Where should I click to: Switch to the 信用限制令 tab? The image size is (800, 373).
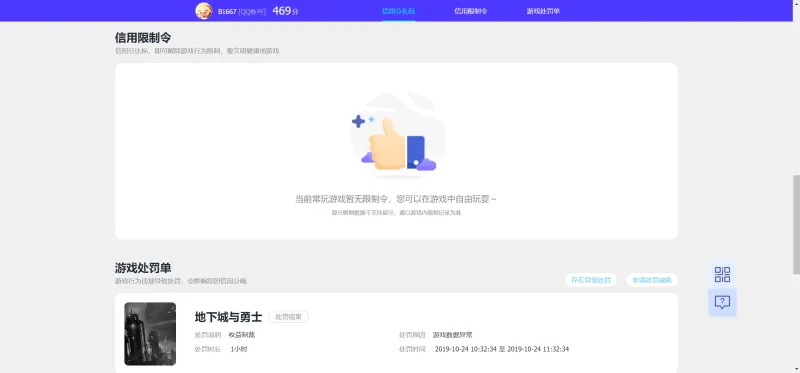coord(470,11)
